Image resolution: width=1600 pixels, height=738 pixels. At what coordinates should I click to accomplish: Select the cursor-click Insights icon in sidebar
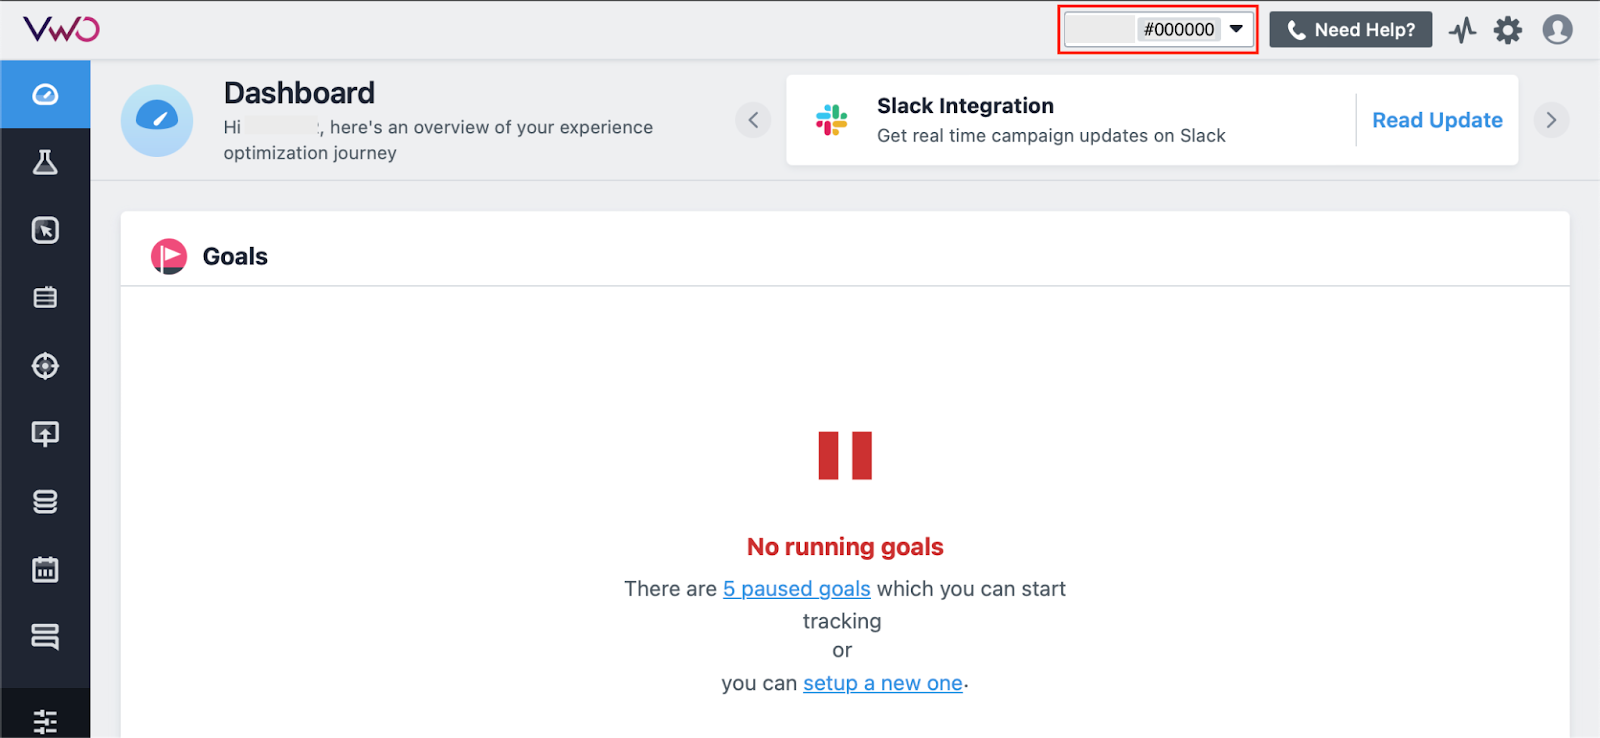point(45,230)
